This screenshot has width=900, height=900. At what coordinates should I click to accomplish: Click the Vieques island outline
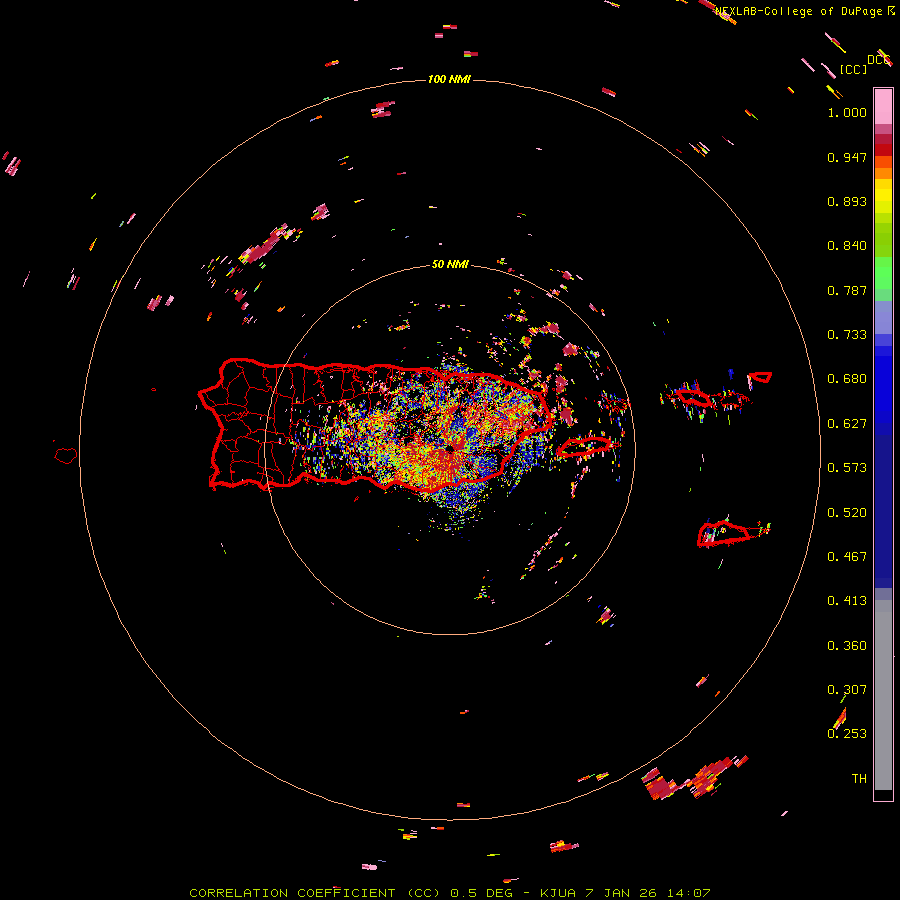pyautogui.click(x=584, y=447)
